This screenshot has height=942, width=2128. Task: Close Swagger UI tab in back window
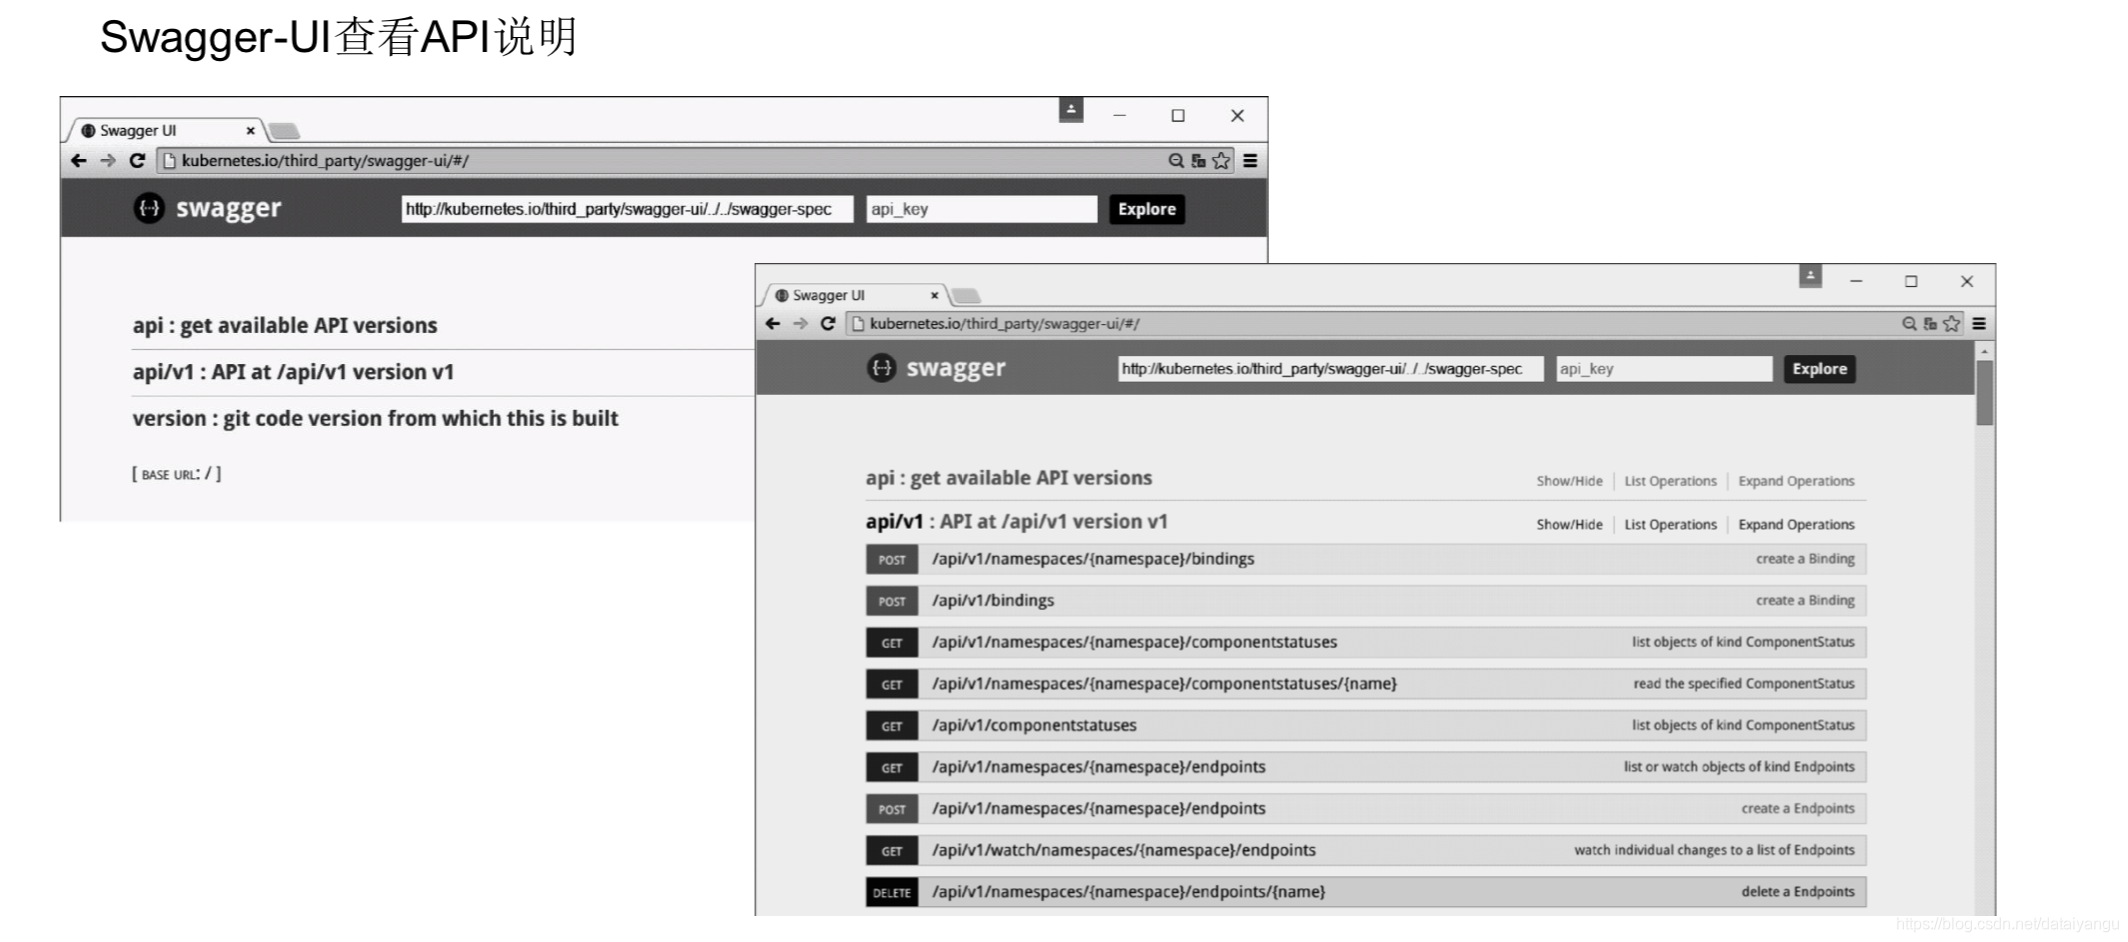coord(250,131)
